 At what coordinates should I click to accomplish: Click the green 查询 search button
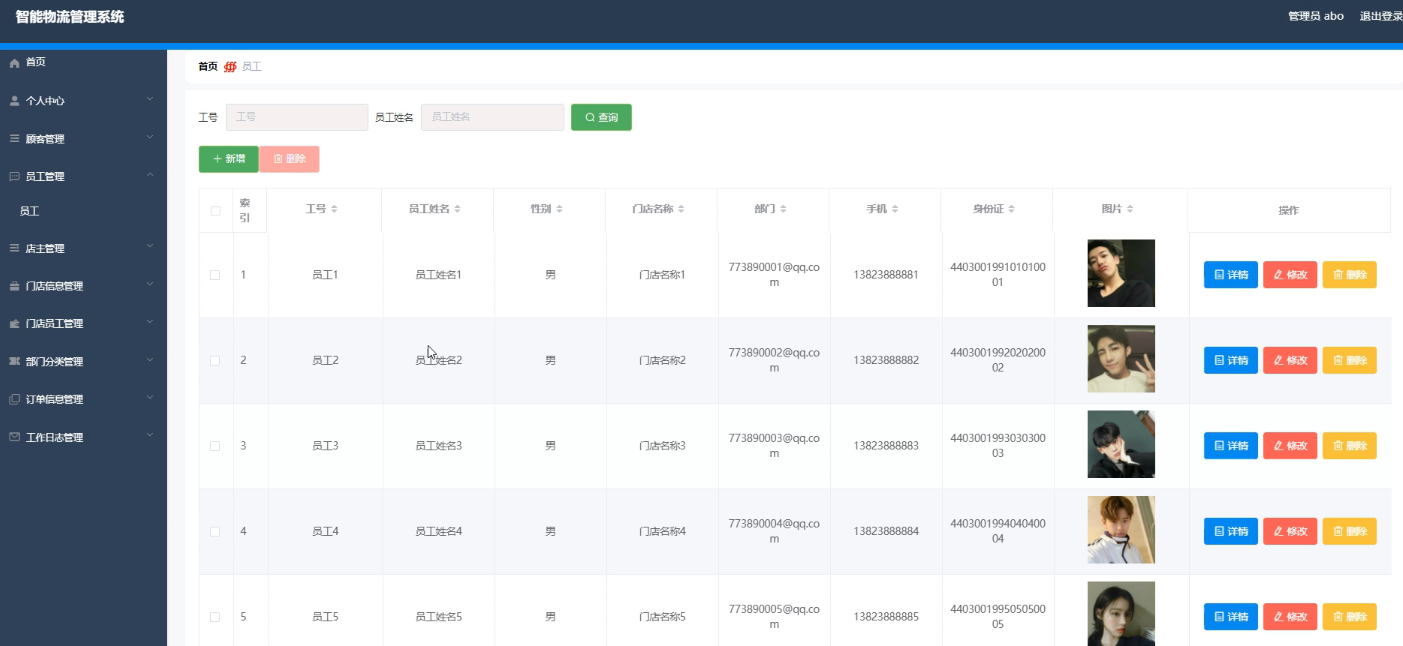pos(601,117)
